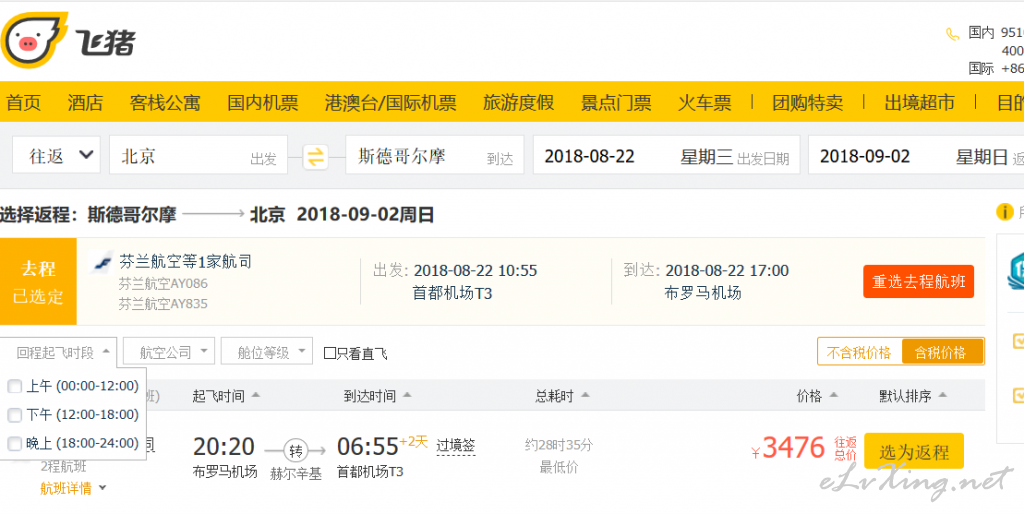Go to 酒店 in navigation bar
This screenshot has width=1024, height=514.
85,103
